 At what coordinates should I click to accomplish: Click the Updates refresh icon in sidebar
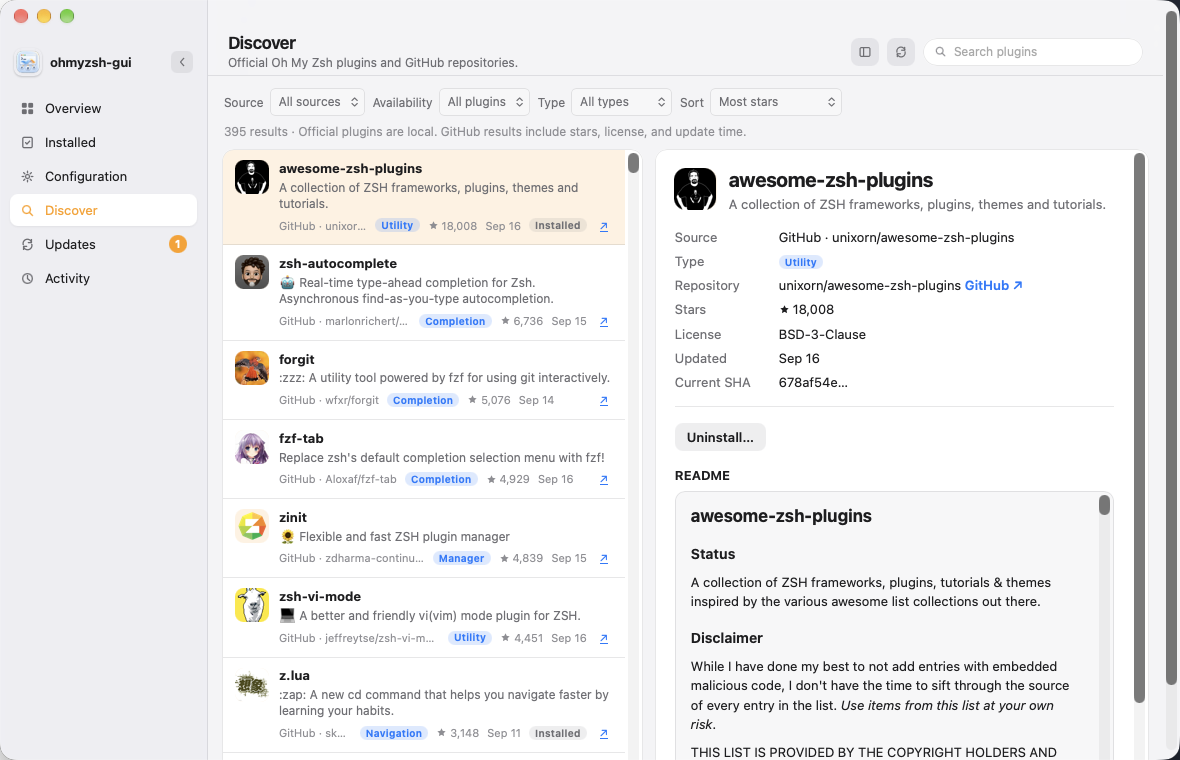28,245
